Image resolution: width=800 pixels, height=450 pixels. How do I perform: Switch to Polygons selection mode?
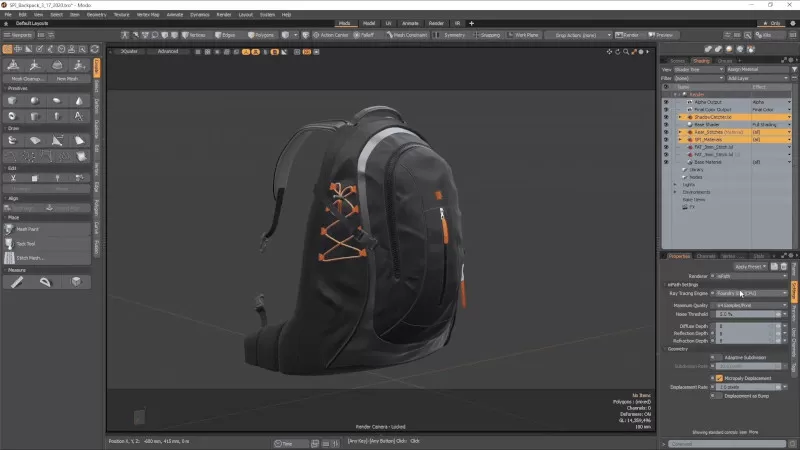pos(260,34)
